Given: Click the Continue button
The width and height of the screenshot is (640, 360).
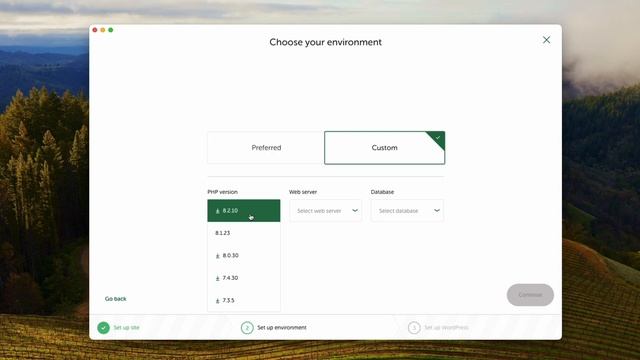Looking at the screenshot, I should (x=530, y=295).
